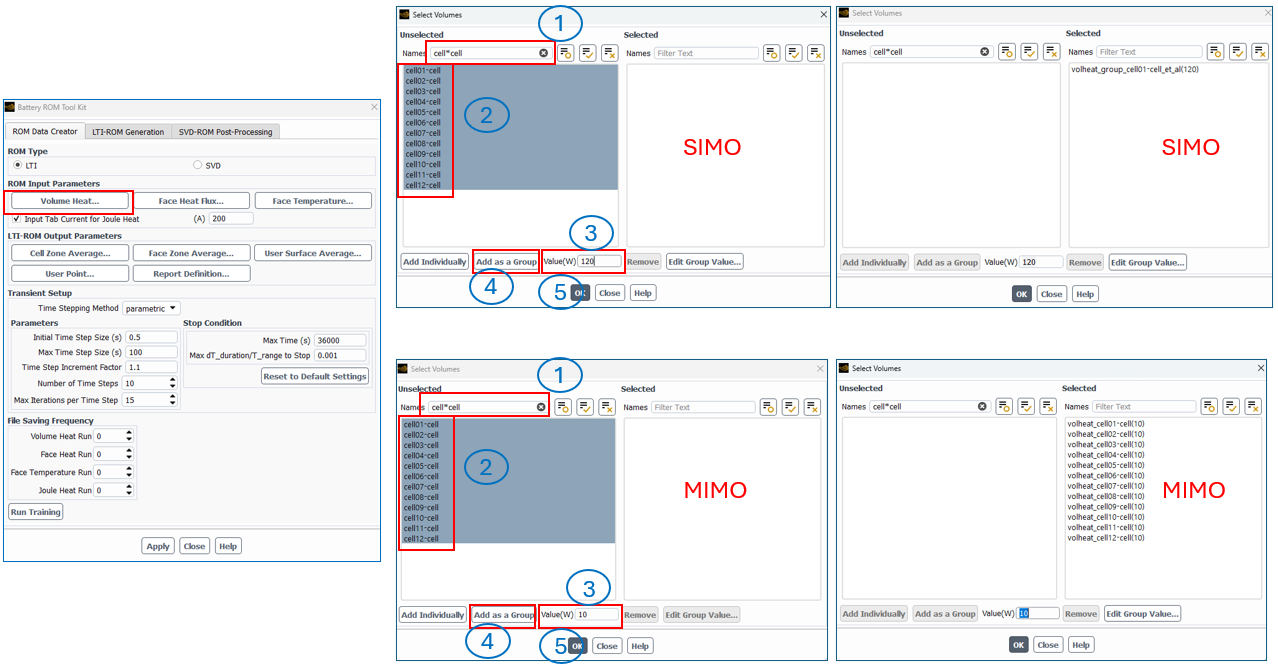Increase Number of Time Steps with up arrow

(173, 380)
